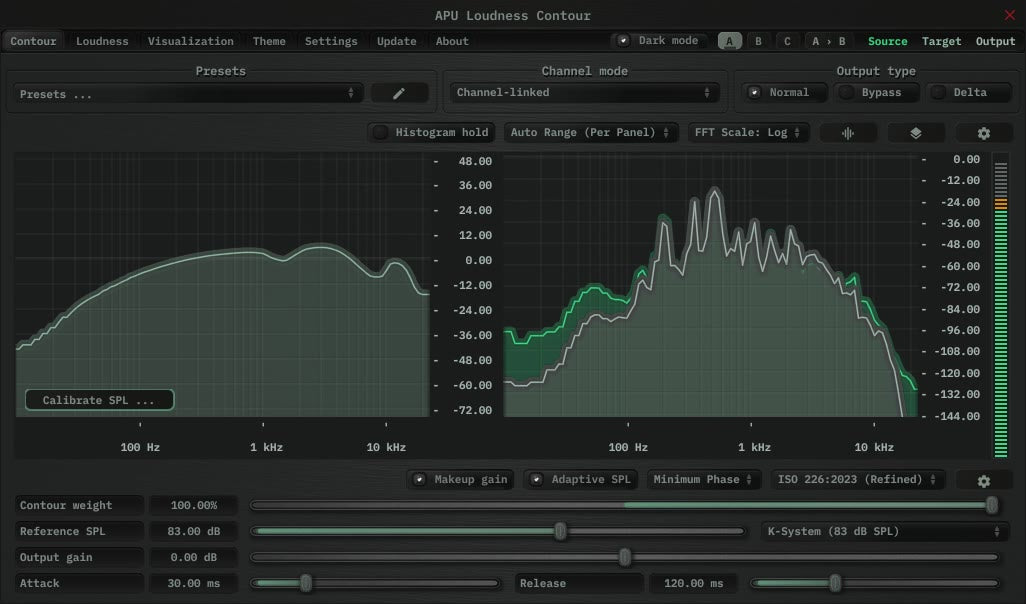The height and width of the screenshot is (604, 1026).
Task: Switch to the Contour tab
Action: pyautogui.click(x=33, y=41)
